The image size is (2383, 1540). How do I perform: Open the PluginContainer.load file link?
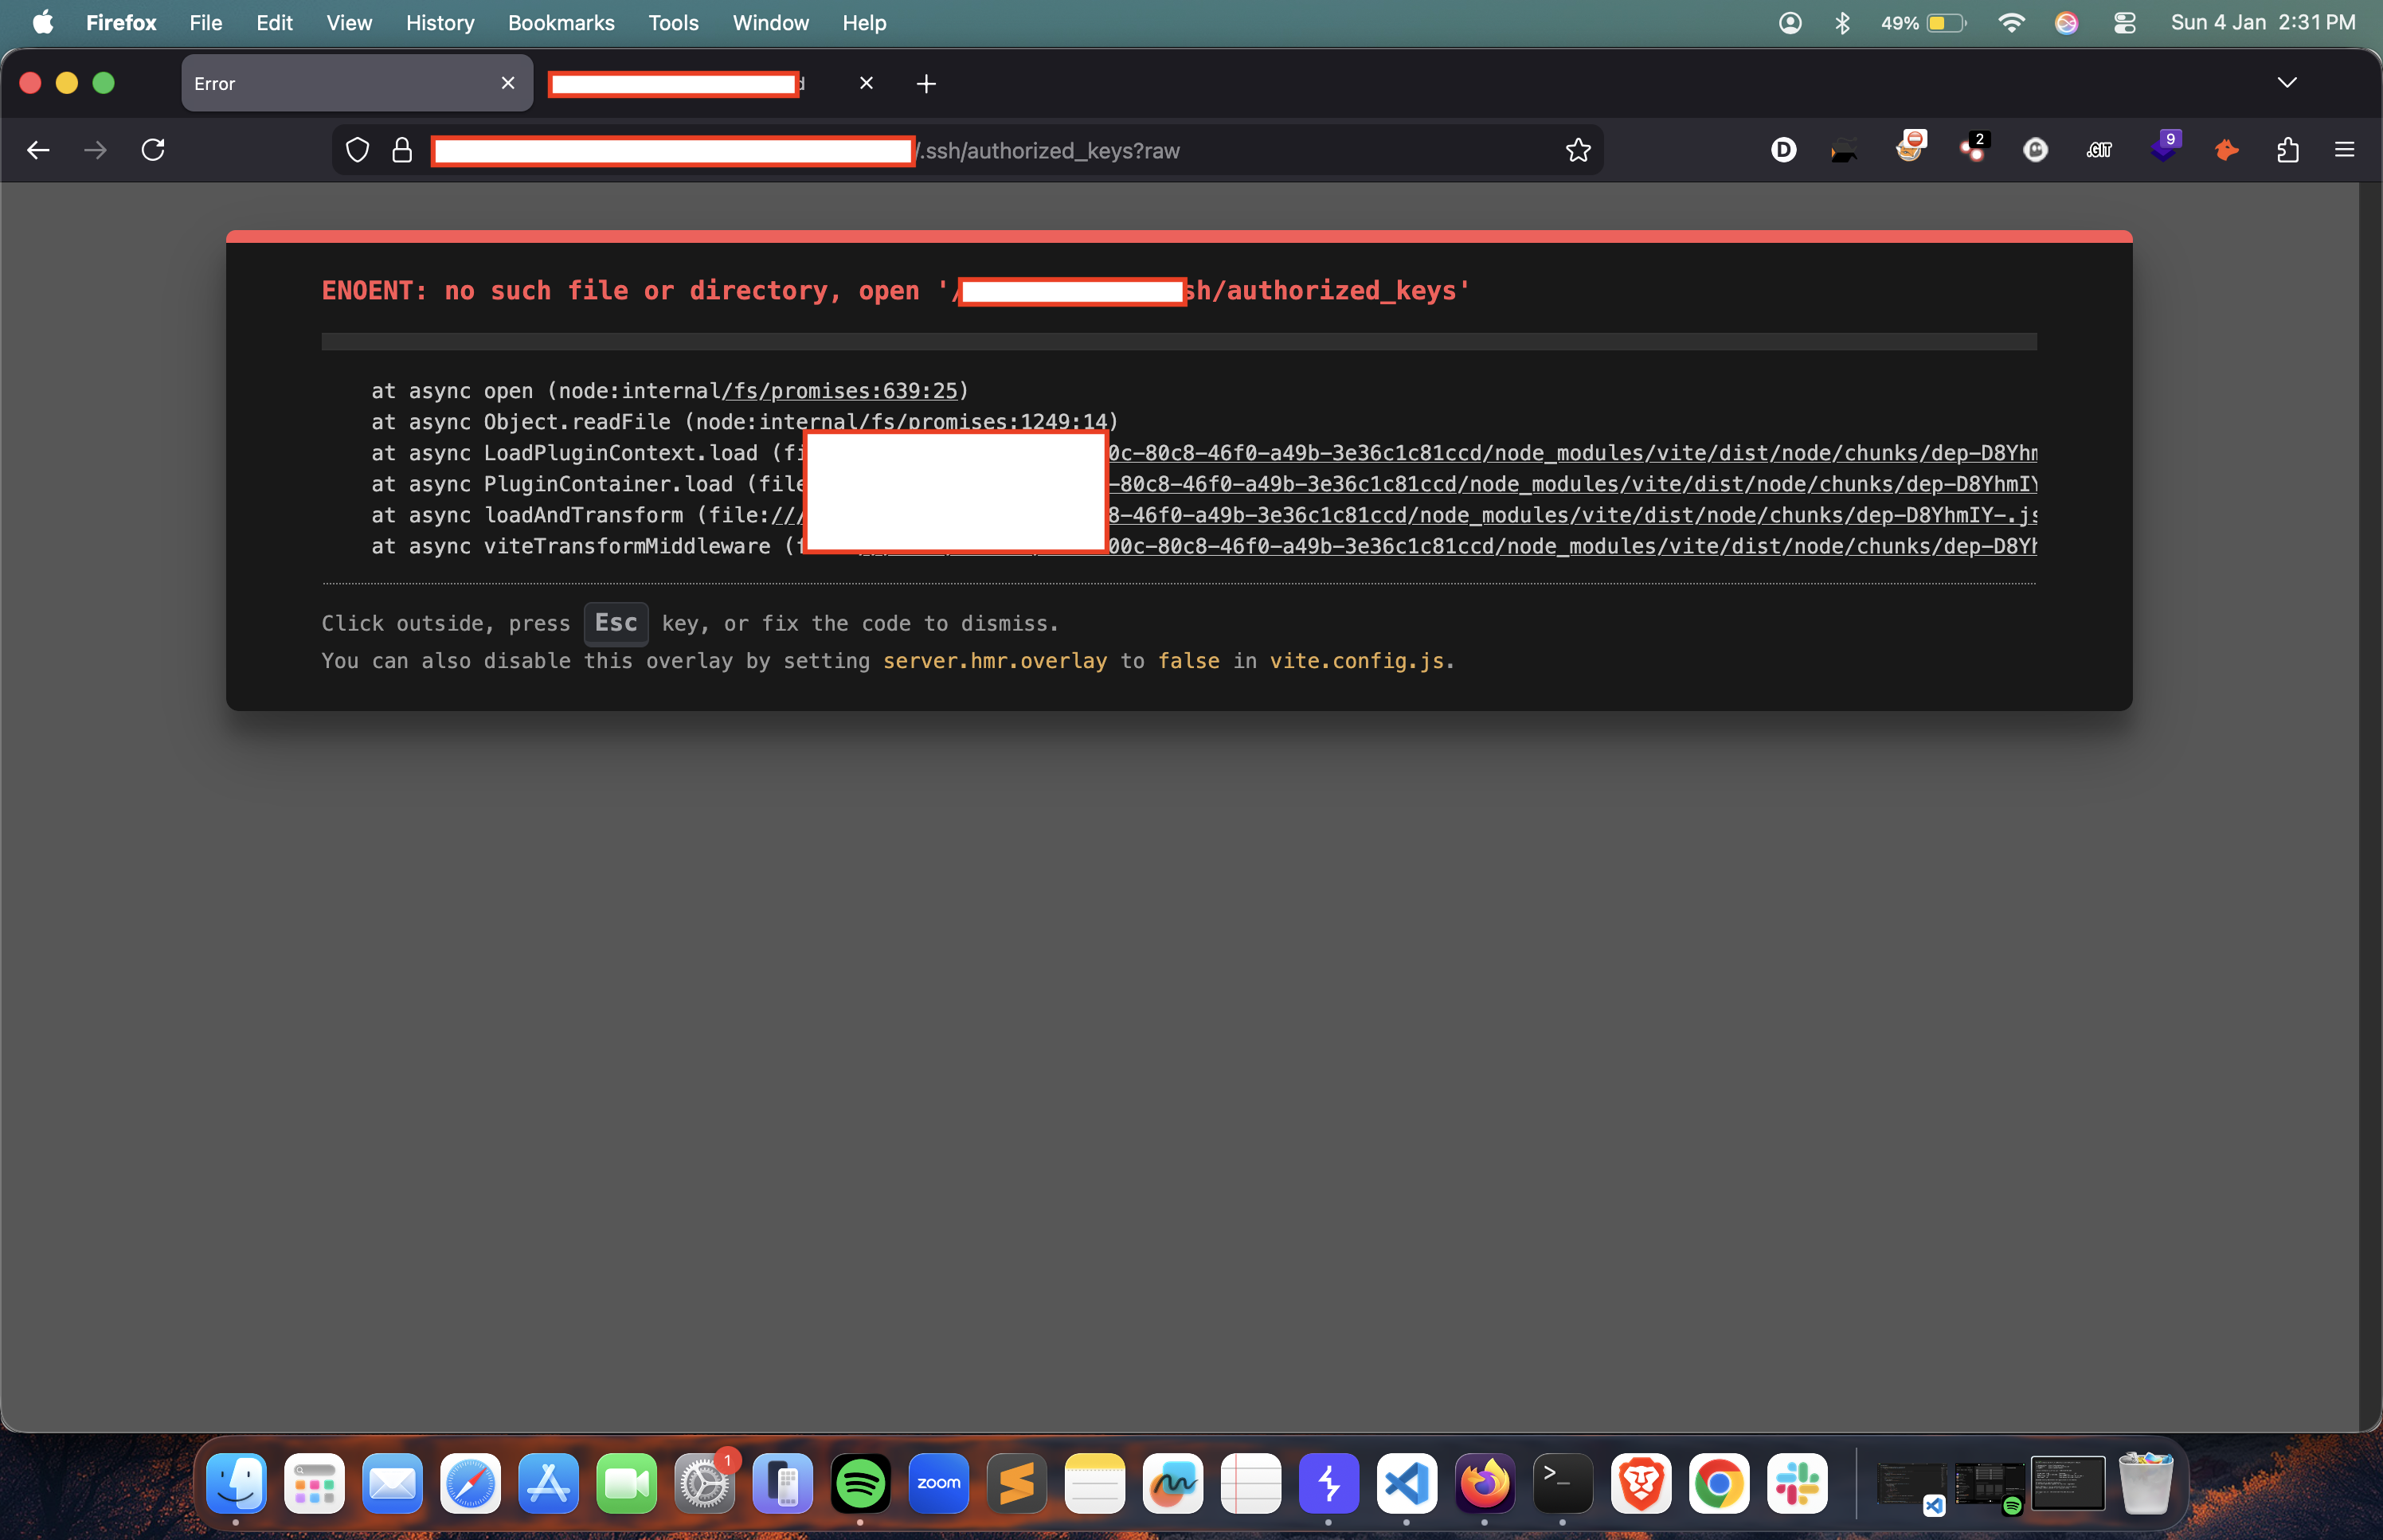pyautogui.click(x=1572, y=484)
